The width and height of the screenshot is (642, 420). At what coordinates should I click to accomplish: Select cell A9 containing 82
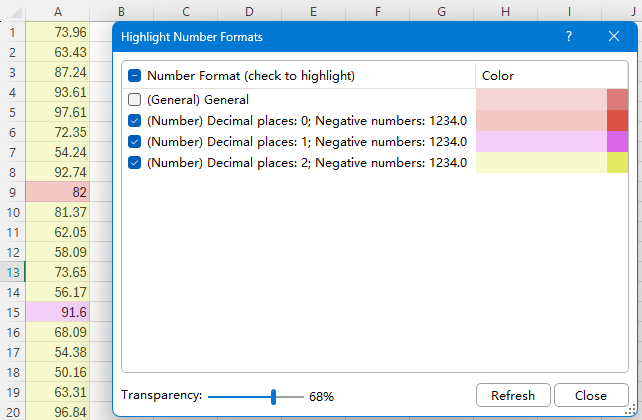(x=57, y=191)
